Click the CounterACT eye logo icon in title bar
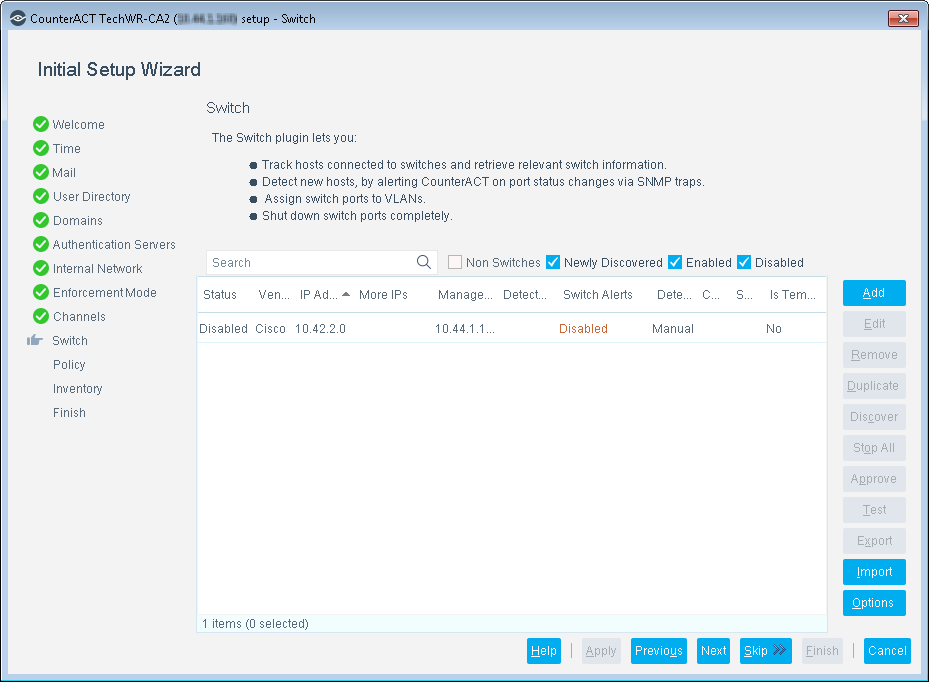The width and height of the screenshot is (929, 682). tap(18, 18)
